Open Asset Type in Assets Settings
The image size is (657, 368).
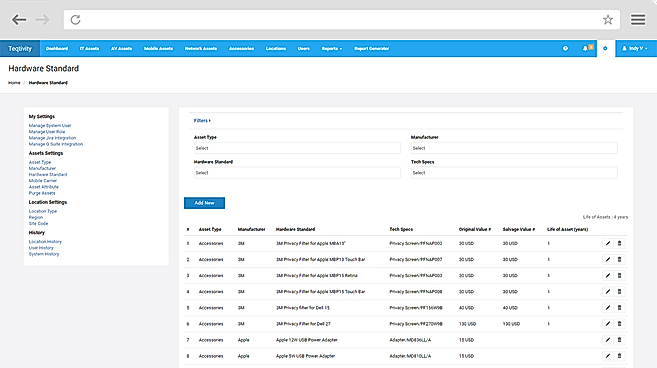[40, 162]
